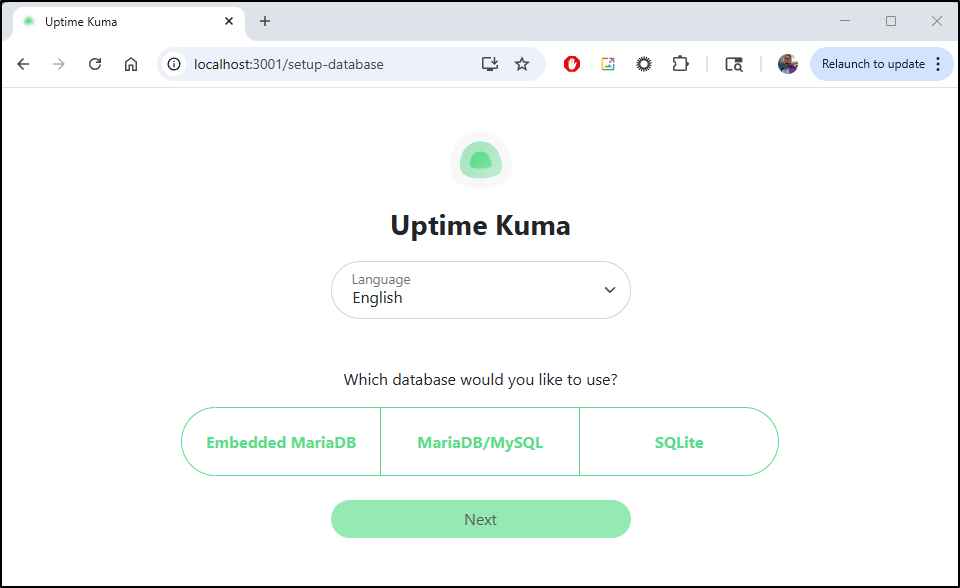
Task: Choose Embedded MariaDB database option
Action: [x=281, y=442]
